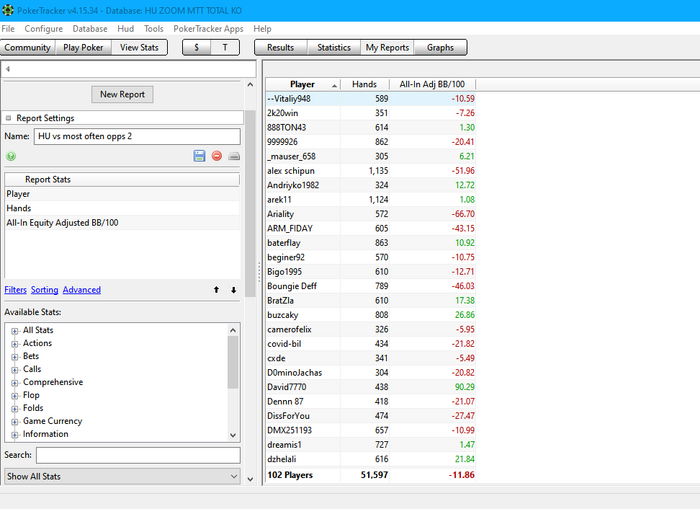The image size is (700, 509).
Task: Sort by the Player column header
Action: tap(303, 84)
